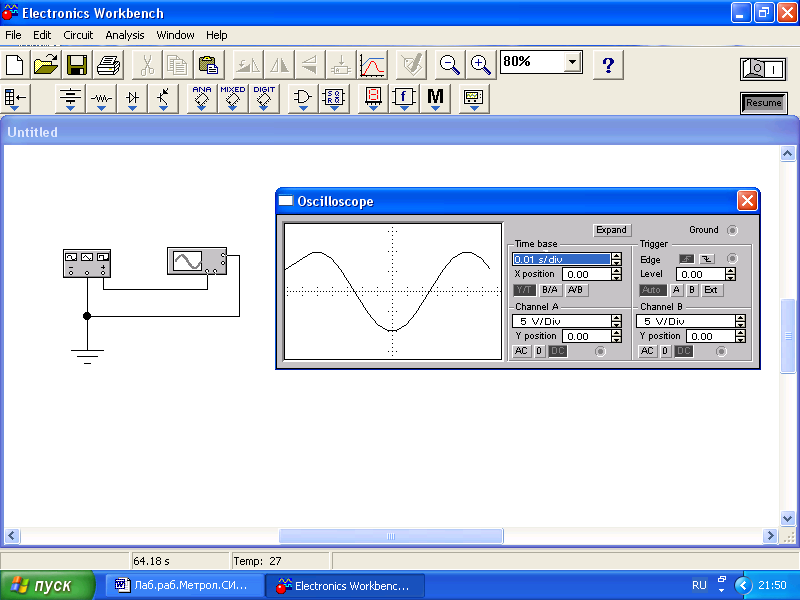This screenshot has width=800, height=600.
Task: Zoom in the circuit view
Action: pyautogui.click(x=481, y=65)
